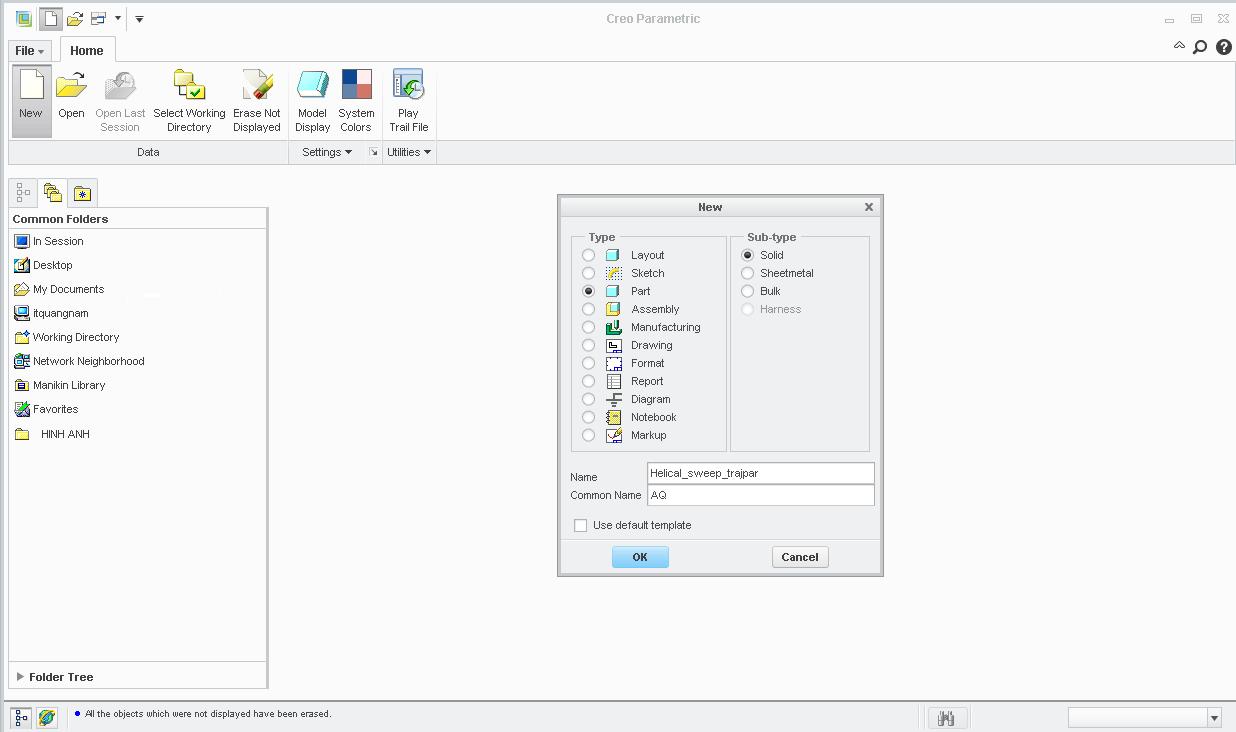Select the Report type radio button
Image resolution: width=1236 pixels, height=732 pixels.
(589, 381)
